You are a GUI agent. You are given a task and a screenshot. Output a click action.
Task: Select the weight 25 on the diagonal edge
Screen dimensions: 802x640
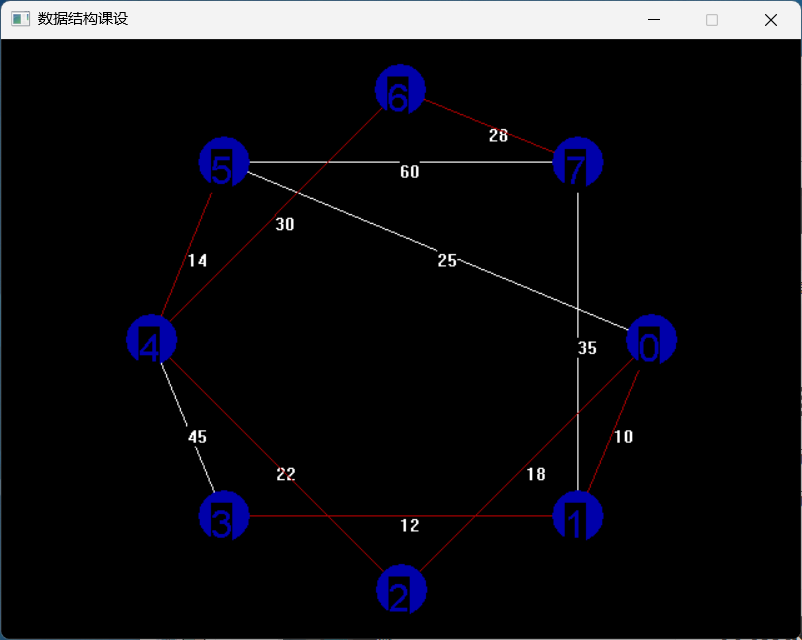tap(447, 261)
